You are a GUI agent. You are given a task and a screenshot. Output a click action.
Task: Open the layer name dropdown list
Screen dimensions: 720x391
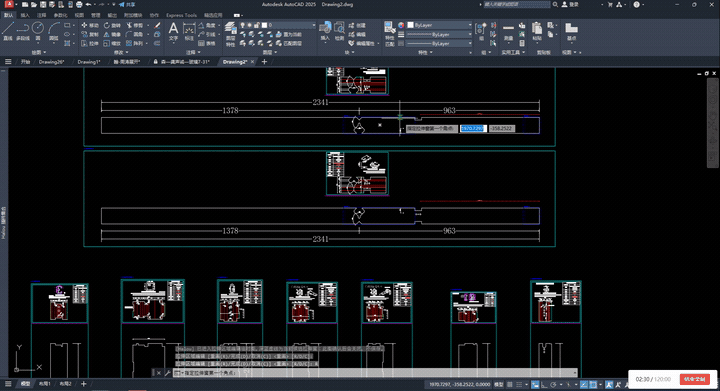click(x=314, y=25)
